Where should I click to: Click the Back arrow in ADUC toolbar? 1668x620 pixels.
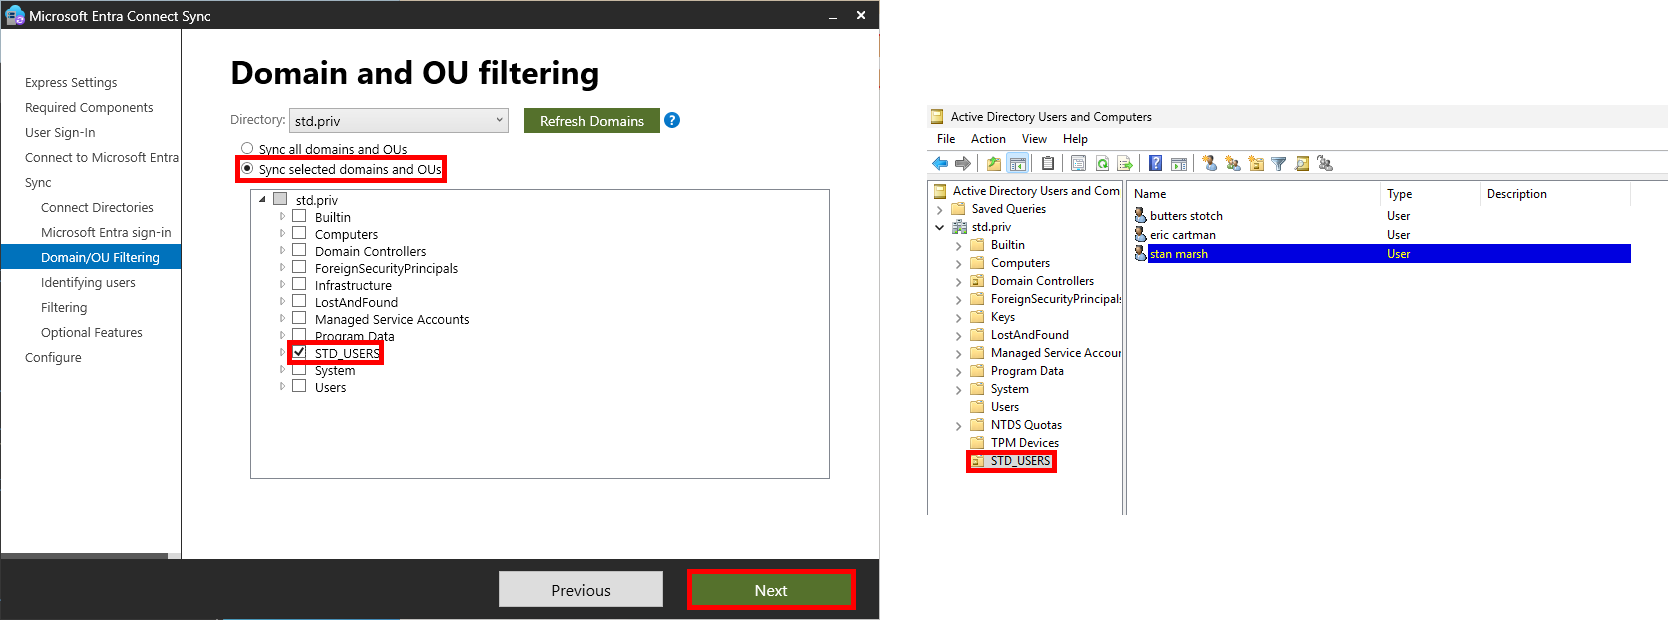940,163
